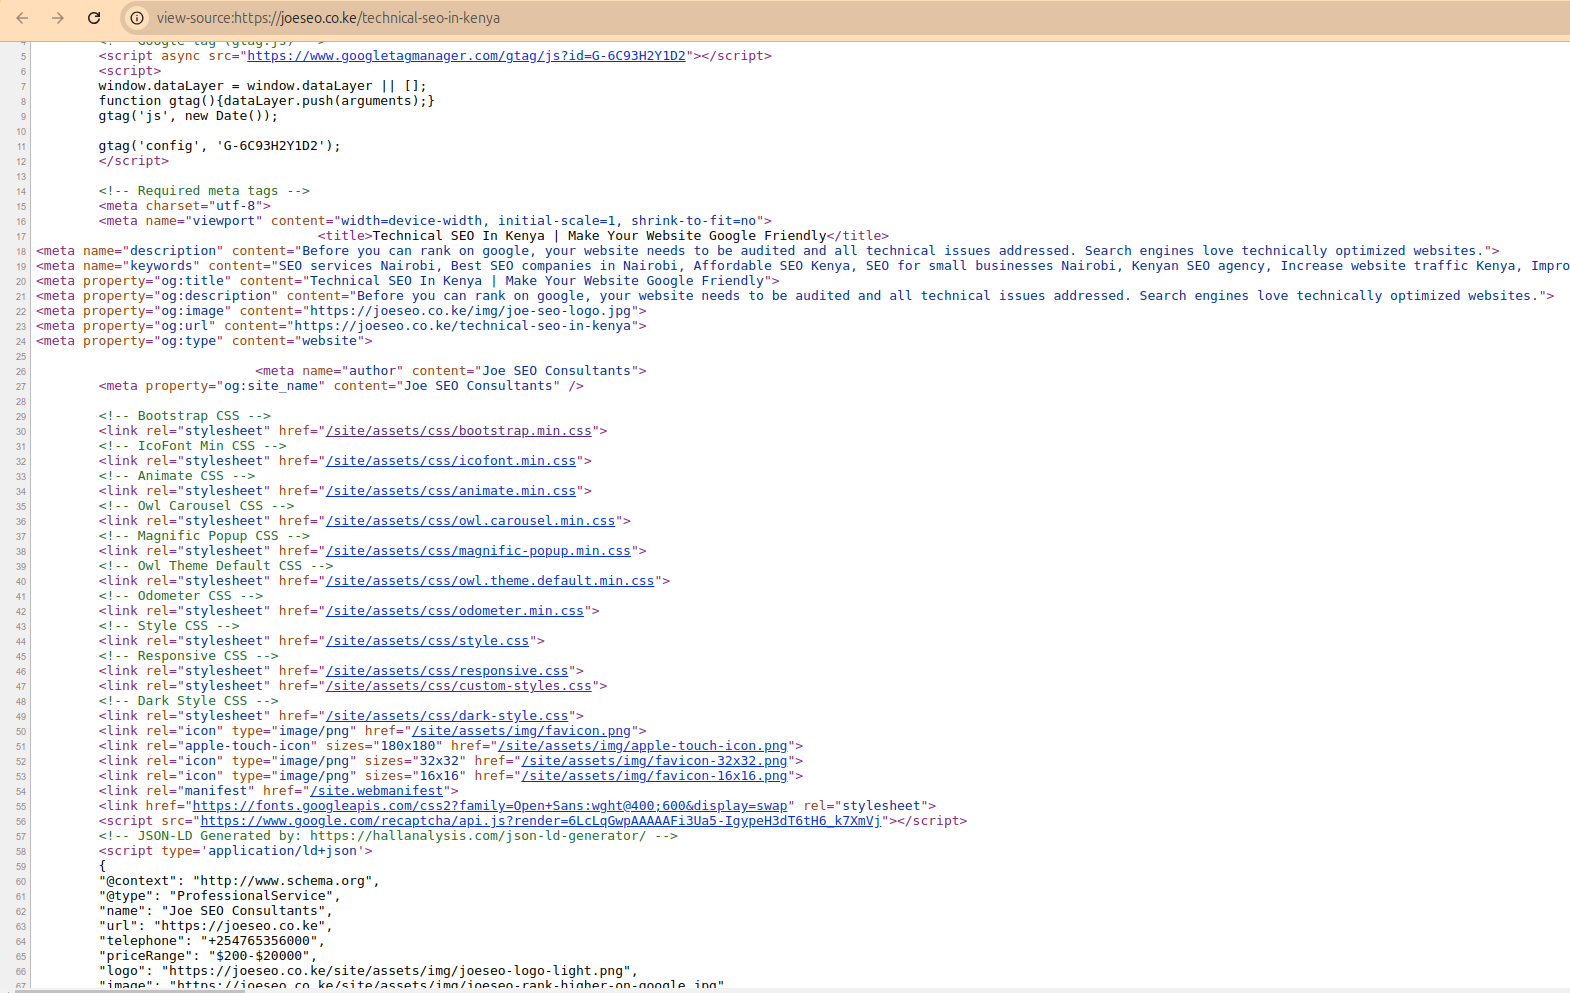Open the favicon-32x32.png link
This screenshot has height=993, width=1570.
(x=654, y=761)
